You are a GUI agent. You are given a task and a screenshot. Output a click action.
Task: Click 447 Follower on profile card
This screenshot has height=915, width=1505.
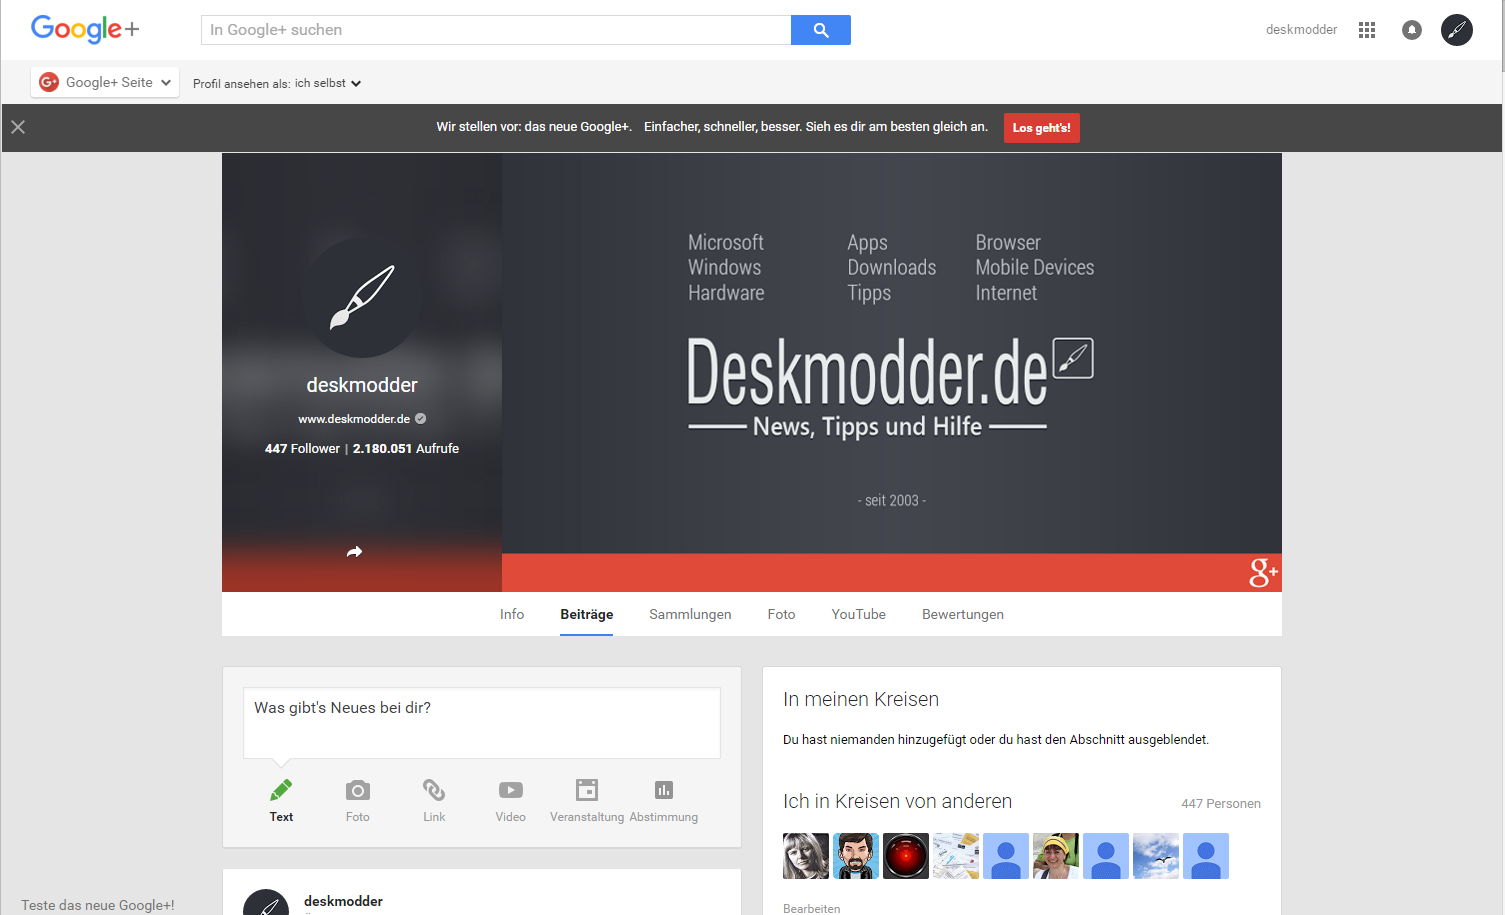(302, 449)
